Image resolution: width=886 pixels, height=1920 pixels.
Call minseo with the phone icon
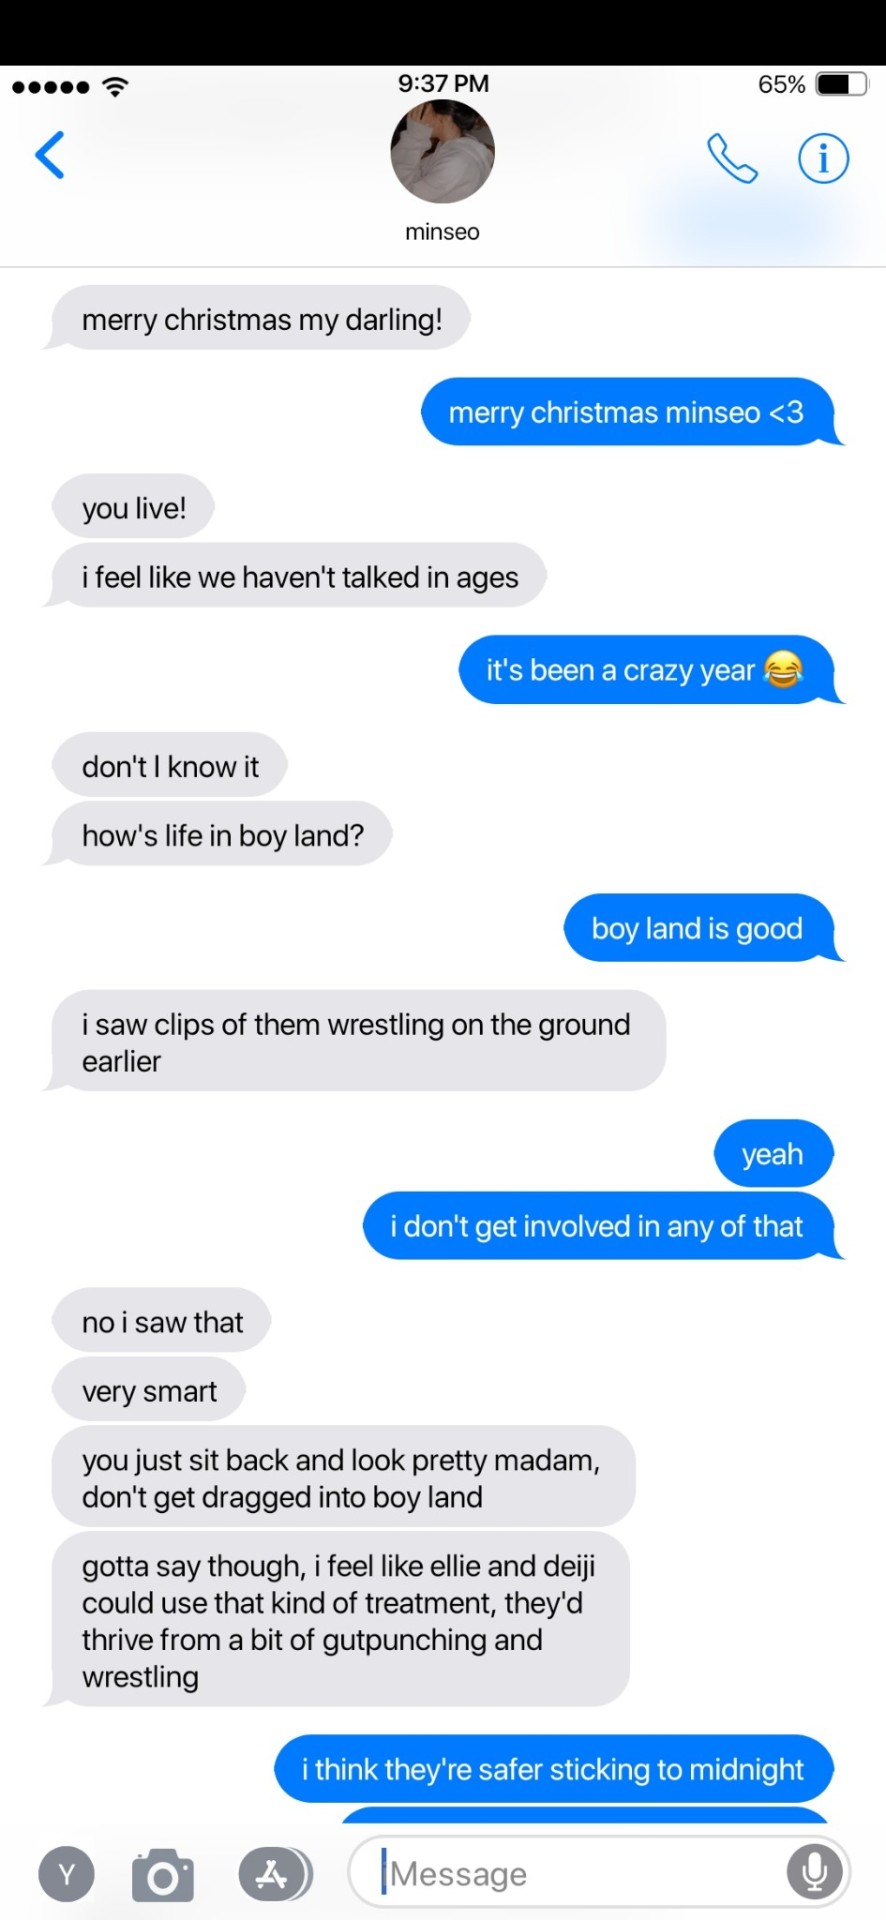point(732,158)
